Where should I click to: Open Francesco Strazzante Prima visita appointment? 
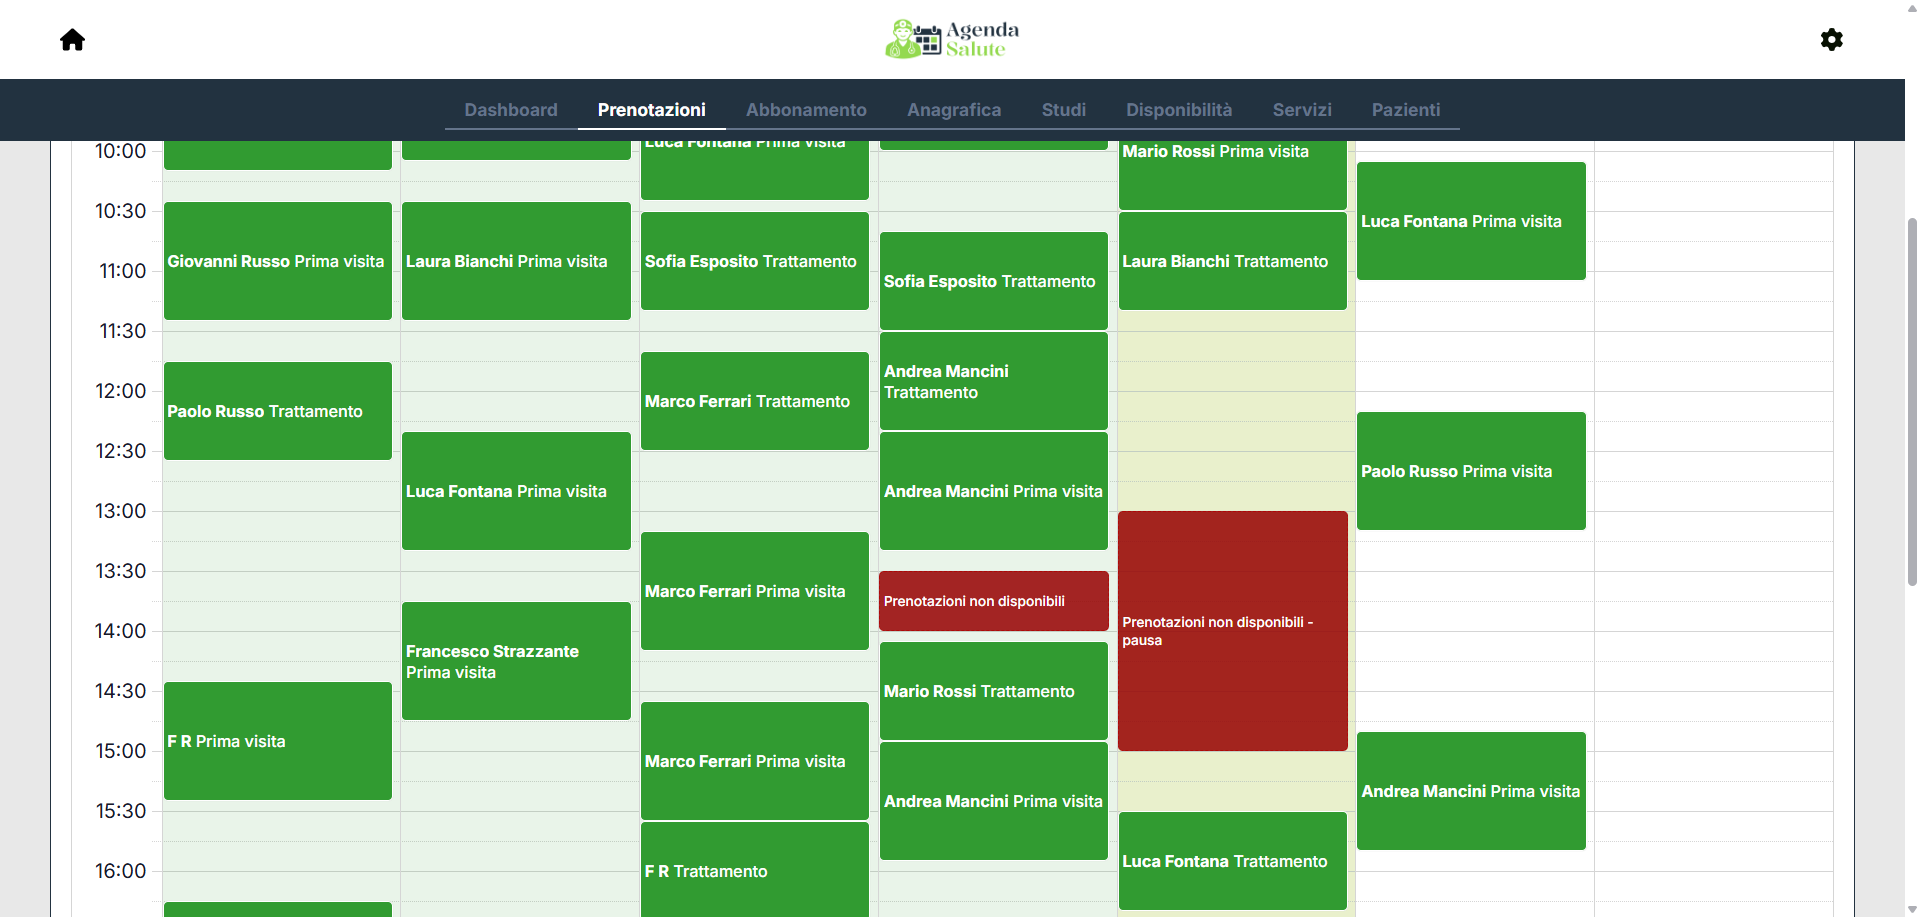tap(516, 661)
